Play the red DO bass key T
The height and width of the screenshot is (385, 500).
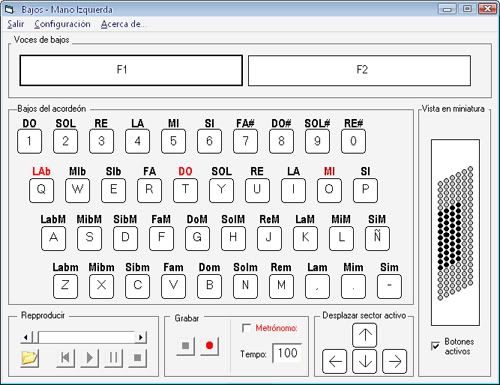186,190
